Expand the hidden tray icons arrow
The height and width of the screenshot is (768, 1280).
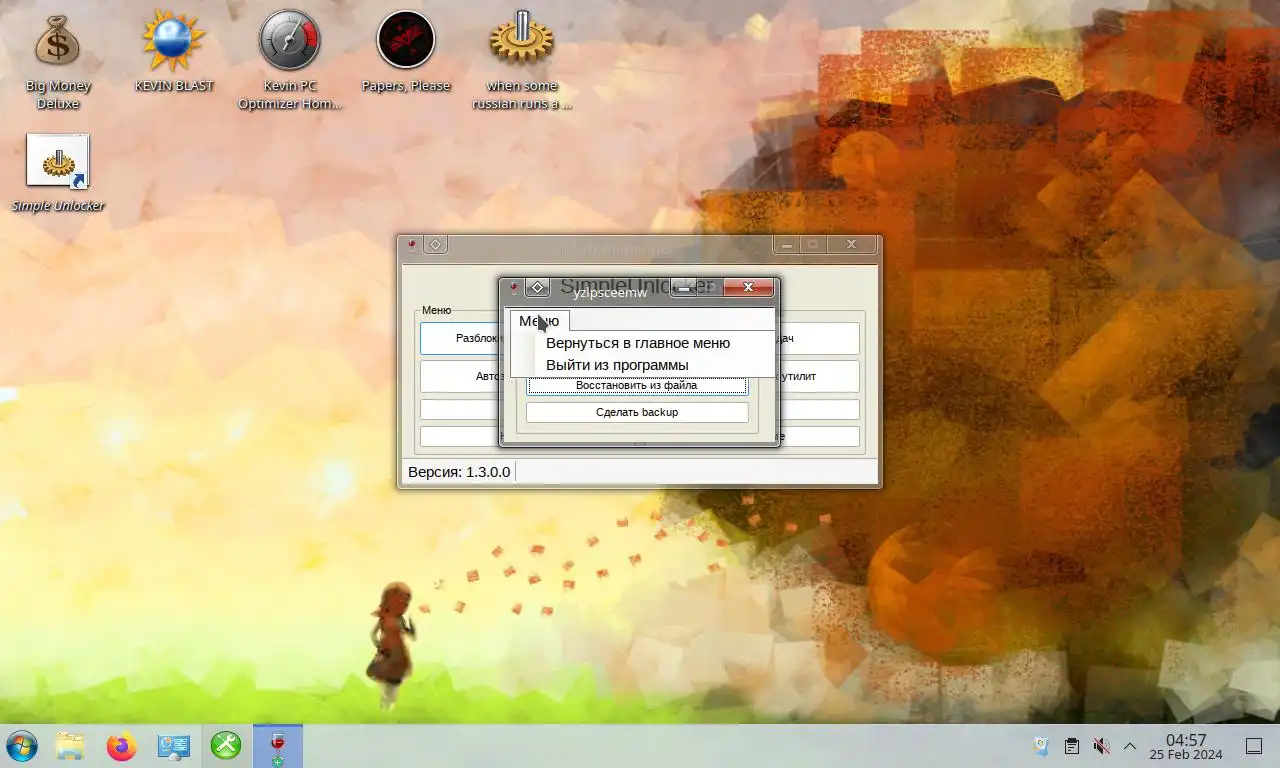[1130, 746]
